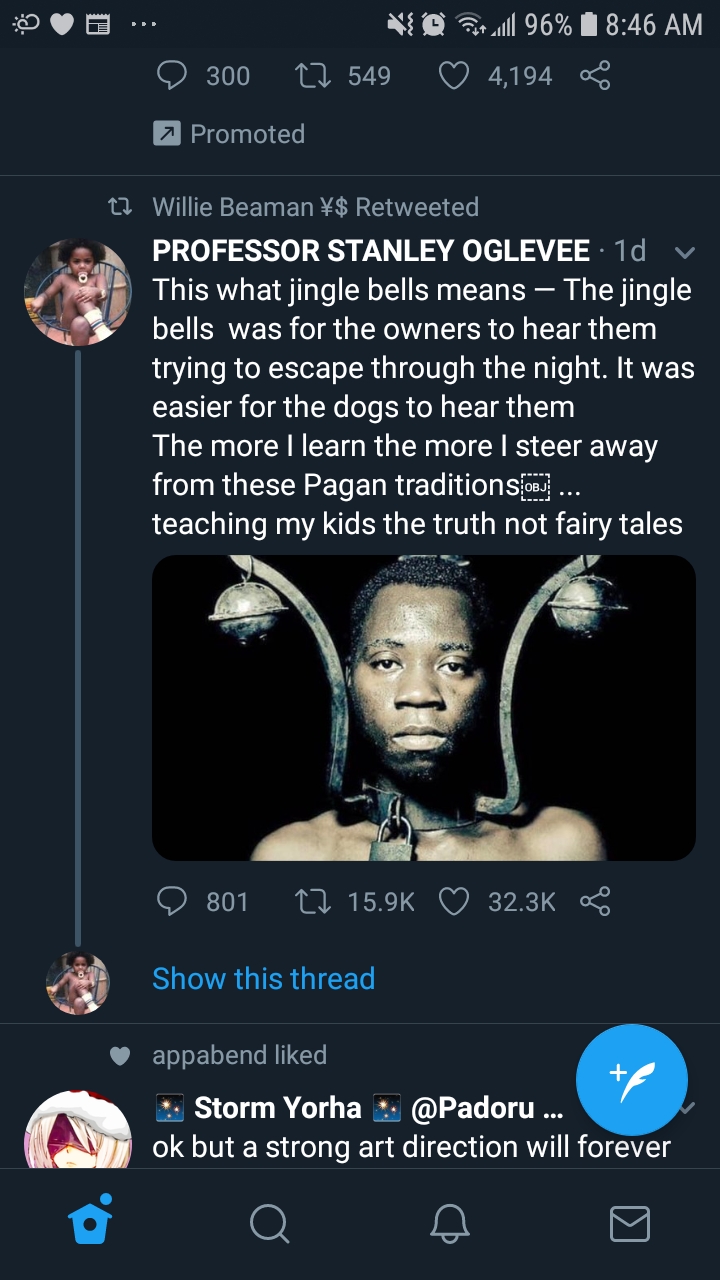Share the promoted tweet
This screenshot has width=720, height=1280.
pyautogui.click(x=595, y=75)
